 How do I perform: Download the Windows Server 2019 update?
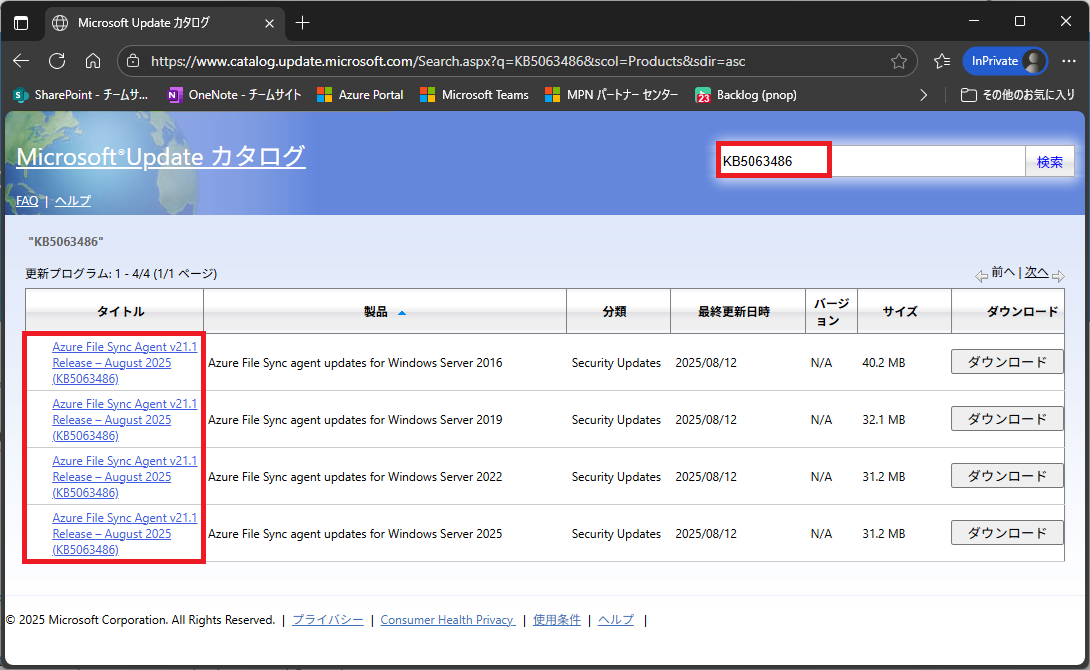coord(1007,418)
